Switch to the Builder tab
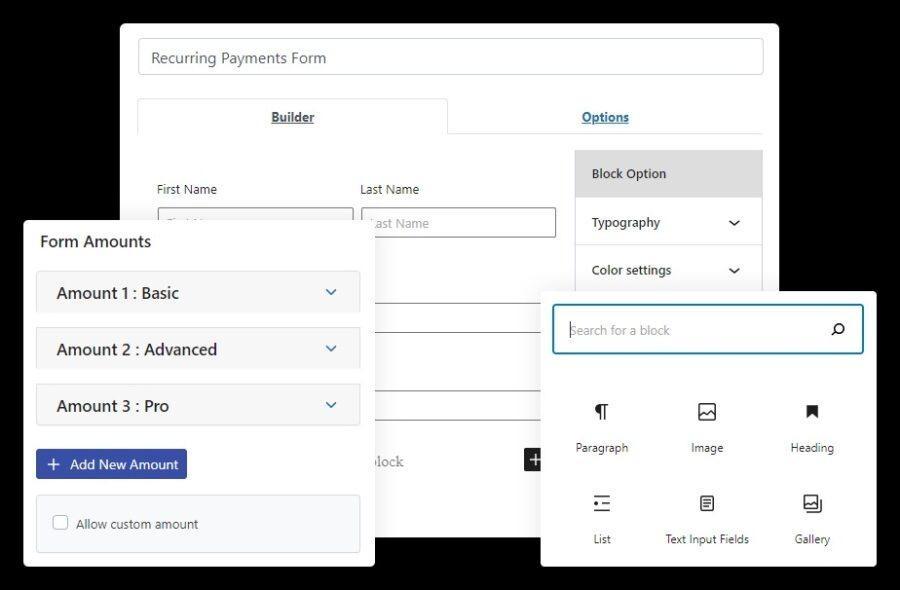The image size is (900, 590). click(292, 117)
